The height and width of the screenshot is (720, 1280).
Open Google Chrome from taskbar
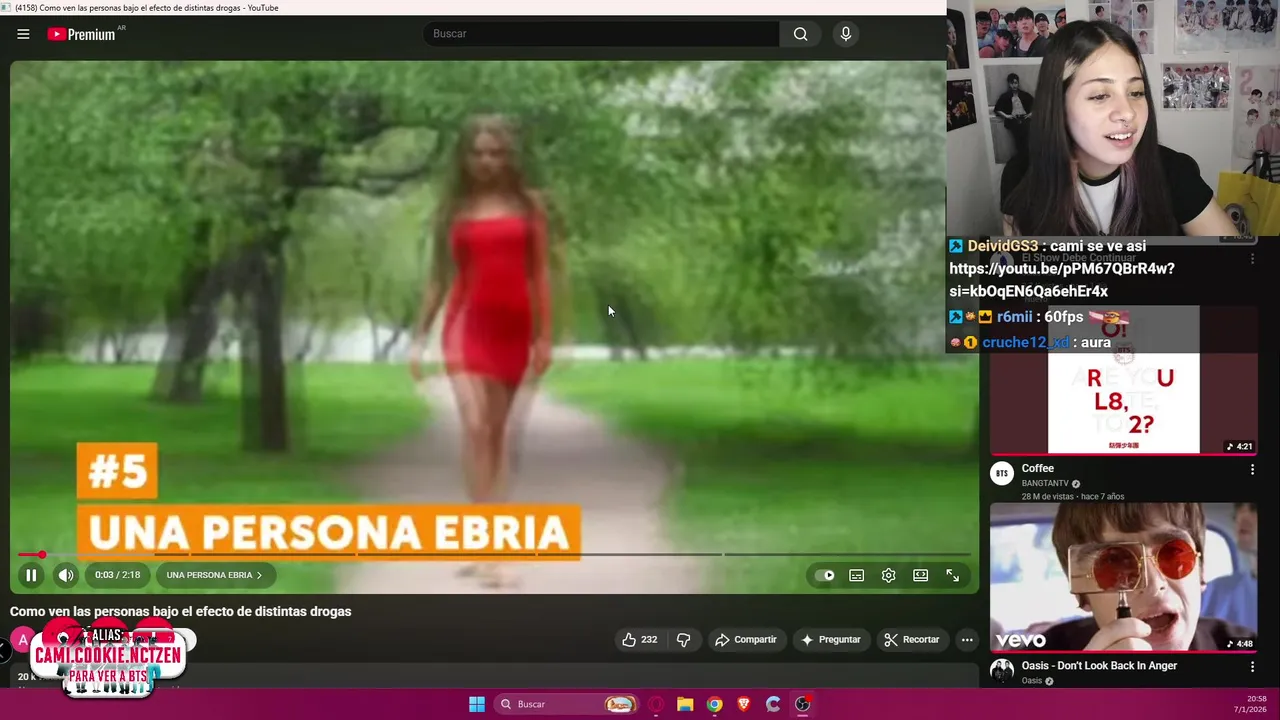pyautogui.click(x=714, y=704)
